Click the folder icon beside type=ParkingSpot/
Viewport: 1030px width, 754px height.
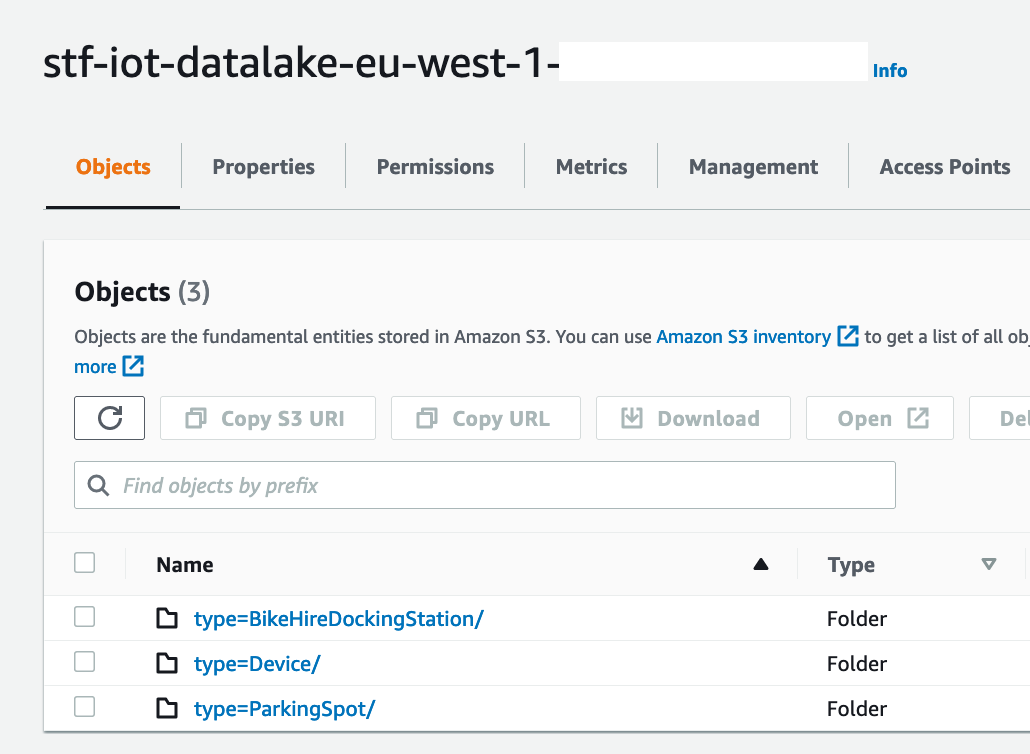(x=167, y=709)
